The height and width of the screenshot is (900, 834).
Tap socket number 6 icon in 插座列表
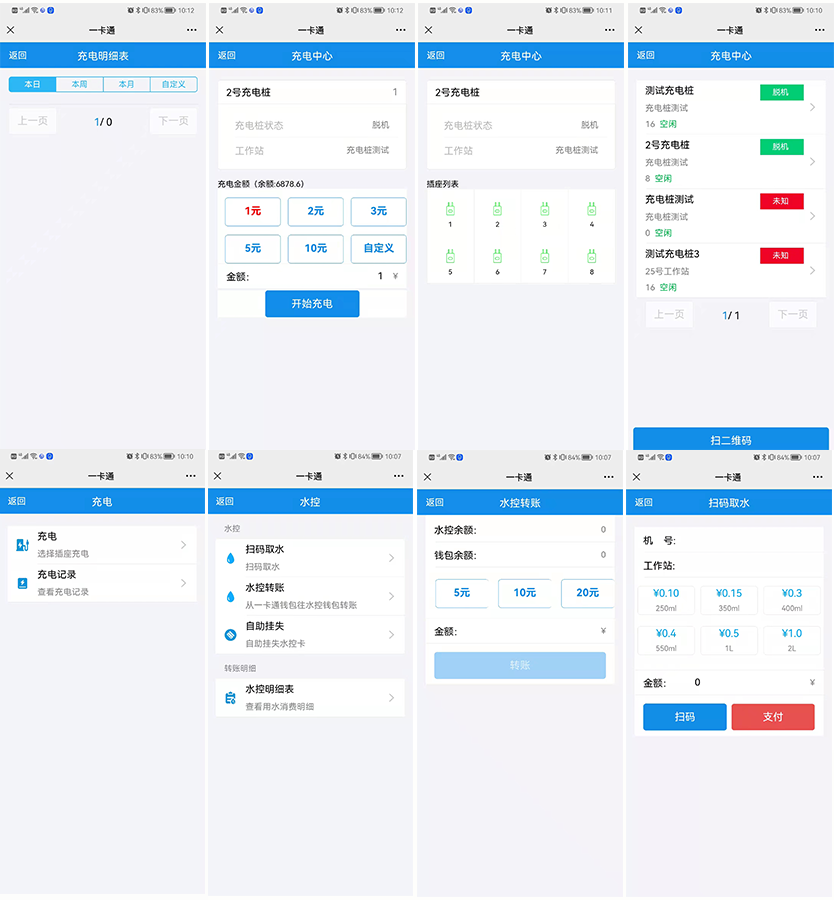tap(497, 258)
